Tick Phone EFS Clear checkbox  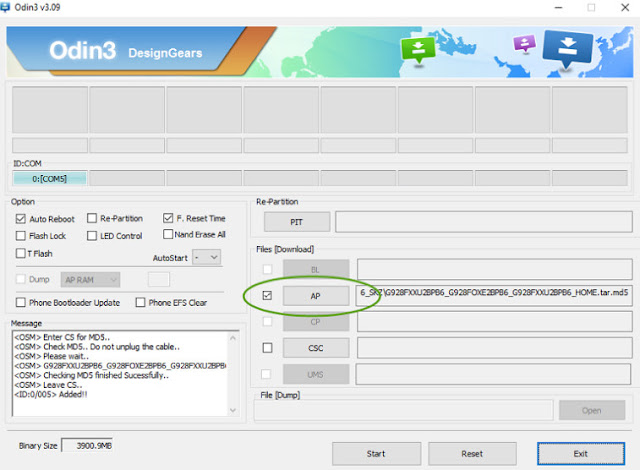click(140, 302)
